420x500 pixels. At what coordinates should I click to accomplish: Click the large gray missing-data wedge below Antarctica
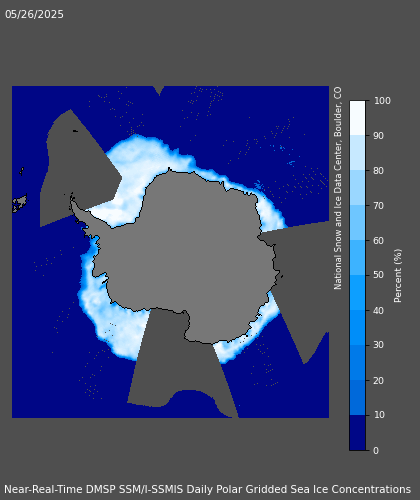180,360
